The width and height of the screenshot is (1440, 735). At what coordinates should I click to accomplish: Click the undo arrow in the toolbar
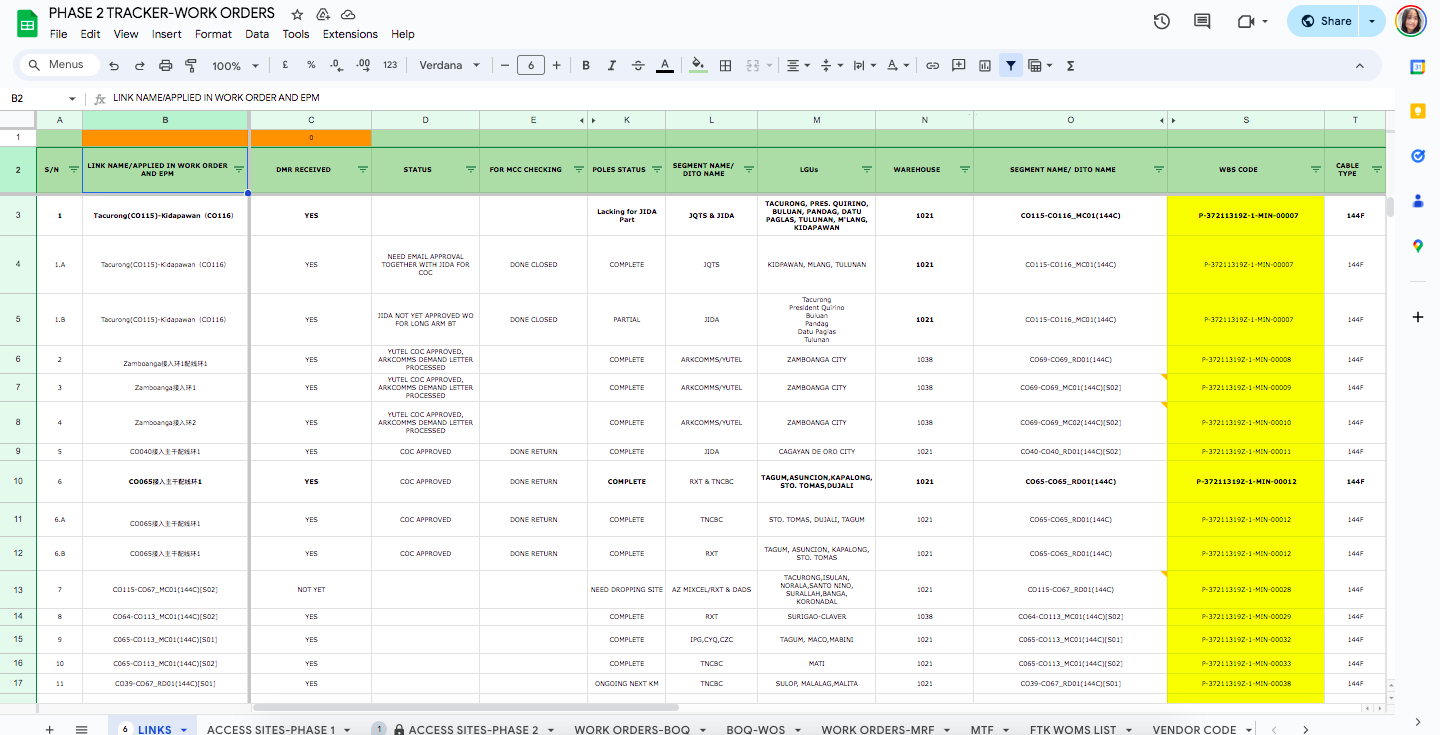[x=114, y=65]
